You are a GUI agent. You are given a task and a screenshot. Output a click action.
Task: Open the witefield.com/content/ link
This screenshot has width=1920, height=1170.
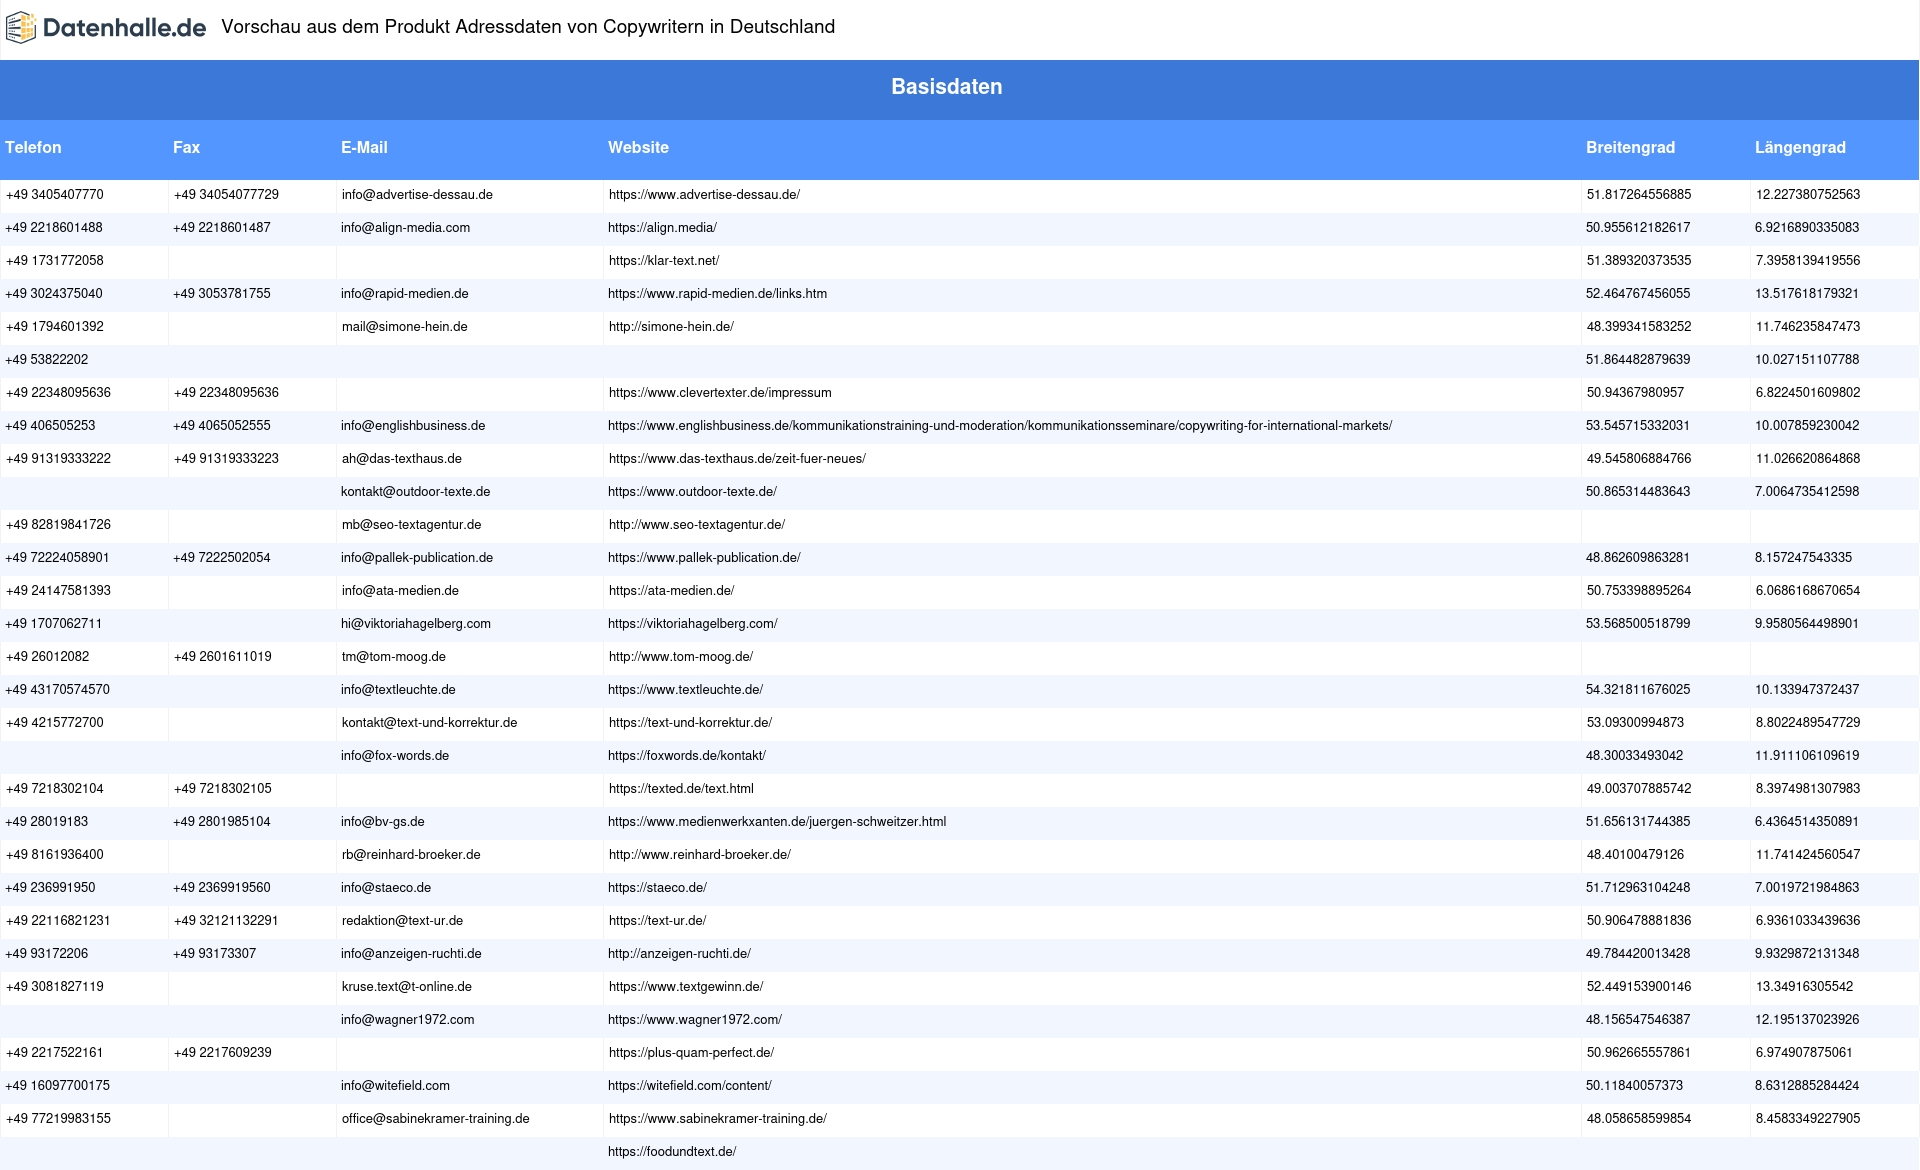pyautogui.click(x=689, y=1086)
